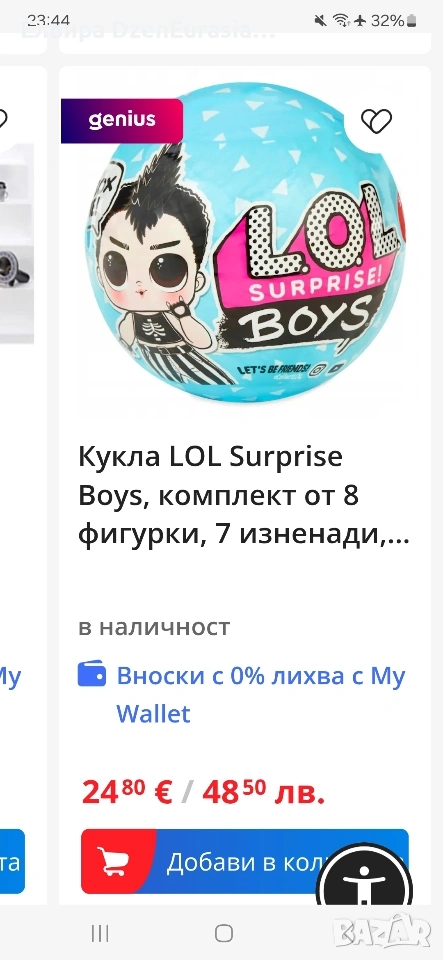Viewport: 443px width, 960px height.
Task: Tap the left card's blue add button
Action: pos(12,861)
